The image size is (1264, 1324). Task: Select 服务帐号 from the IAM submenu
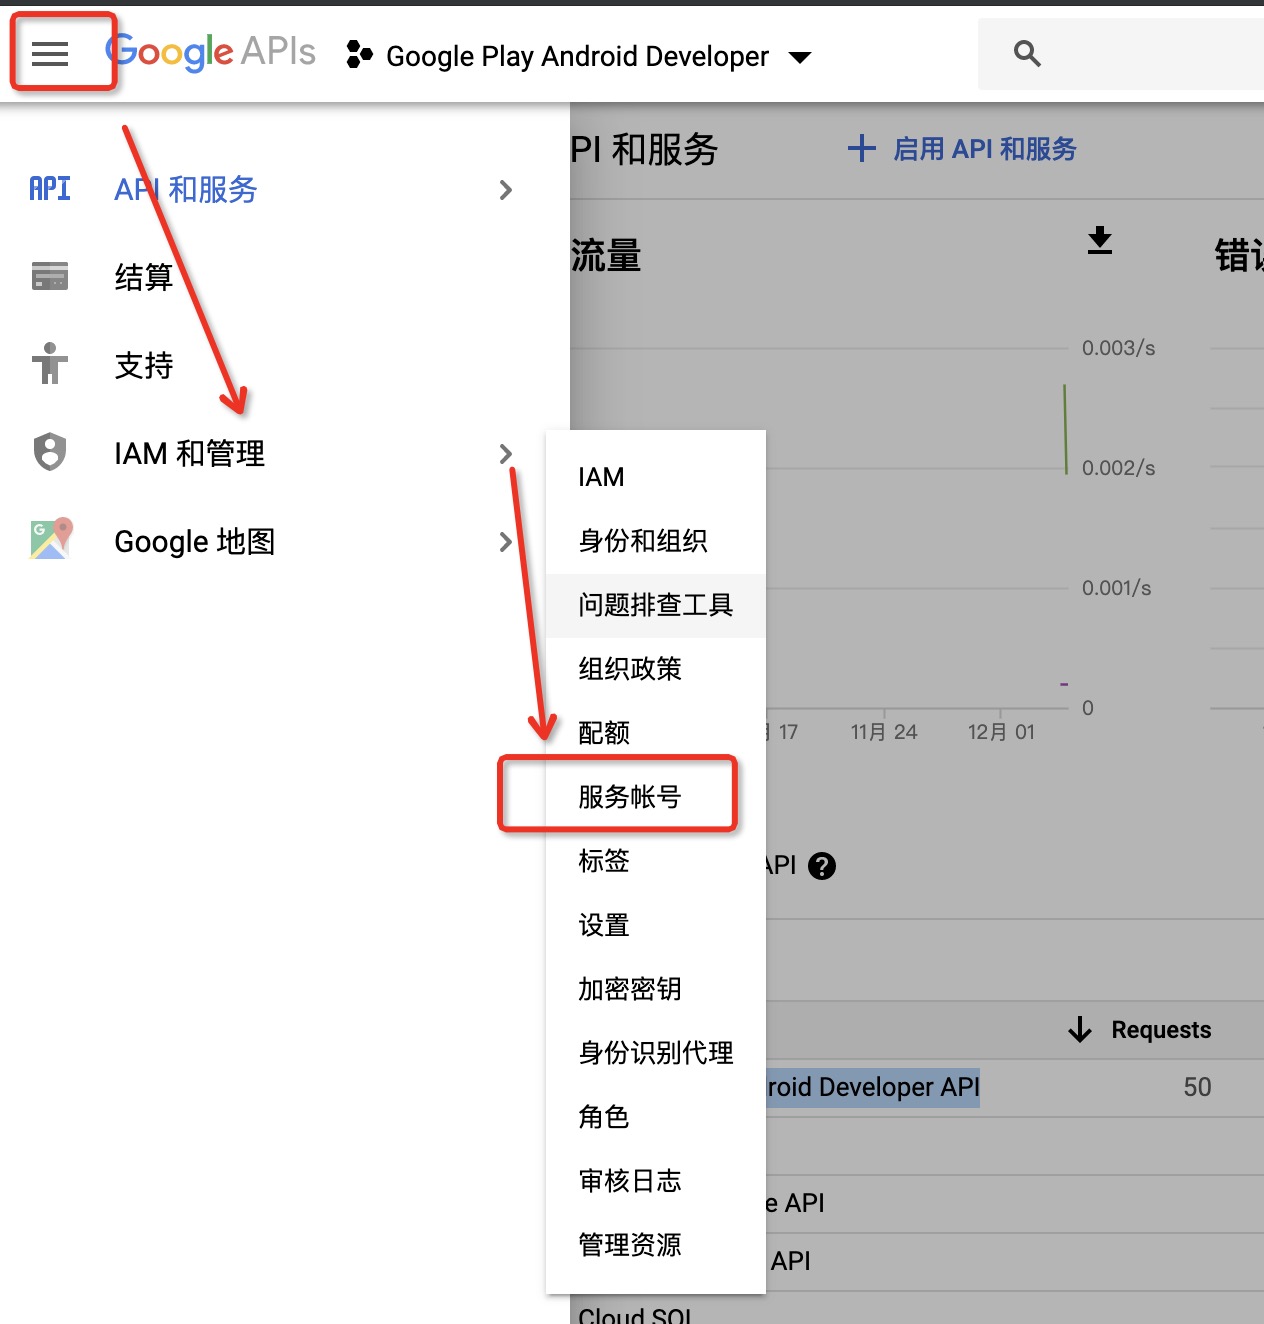[630, 797]
